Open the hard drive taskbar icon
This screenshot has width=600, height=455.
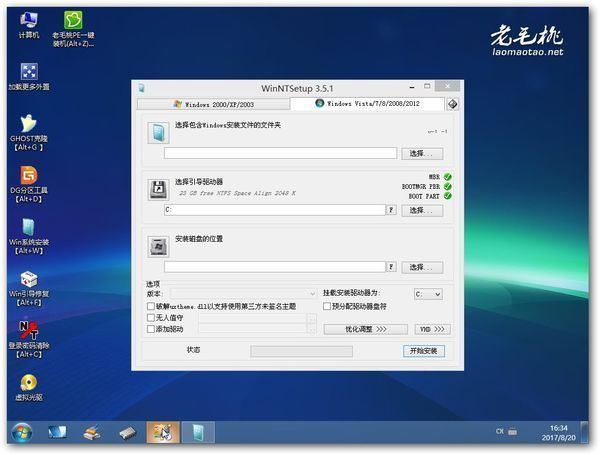[x=128, y=433]
